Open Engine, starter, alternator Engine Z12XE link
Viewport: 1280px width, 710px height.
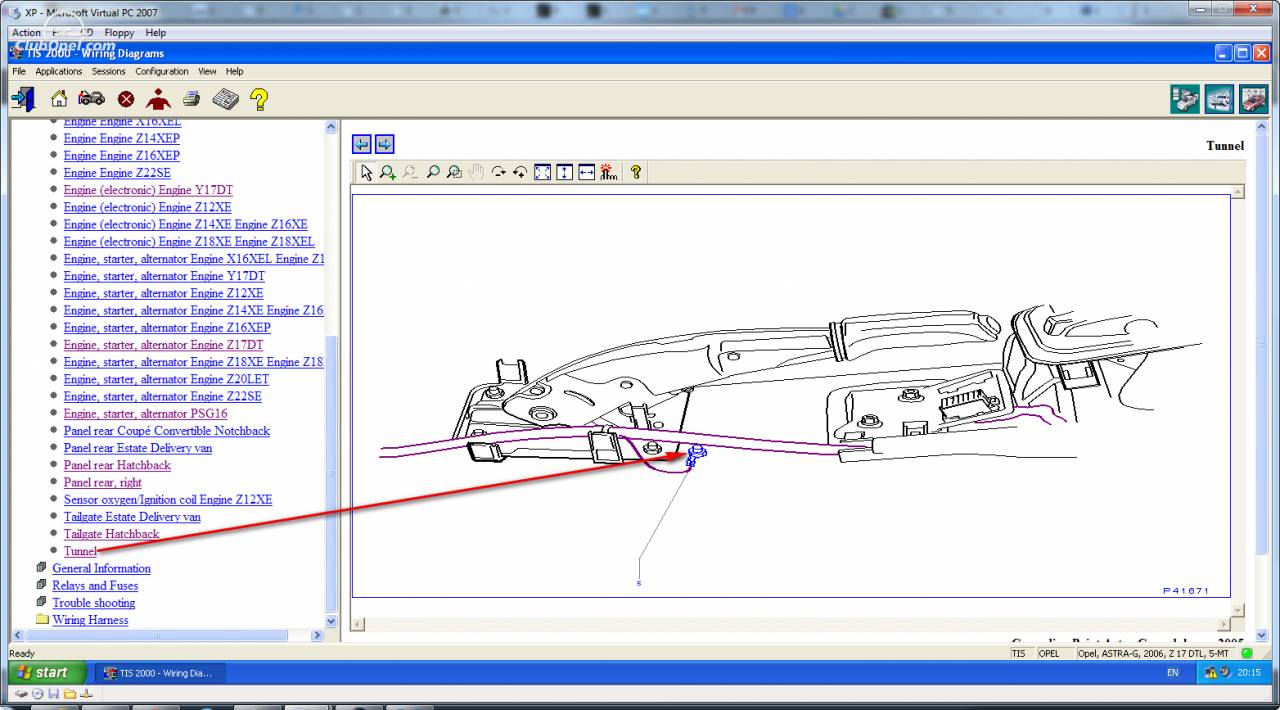[x=163, y=293]
